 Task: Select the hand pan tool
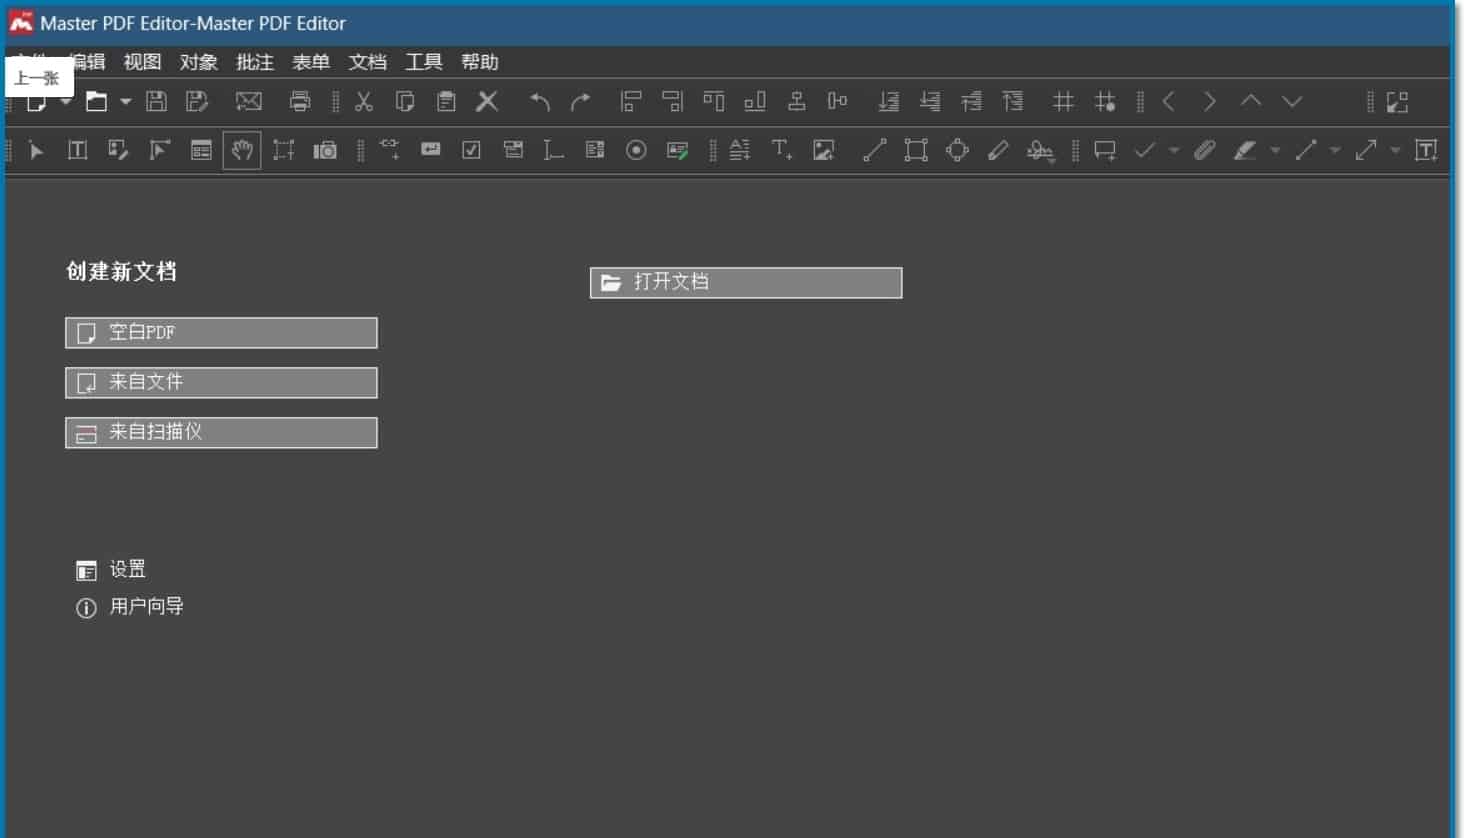point(242,150)
